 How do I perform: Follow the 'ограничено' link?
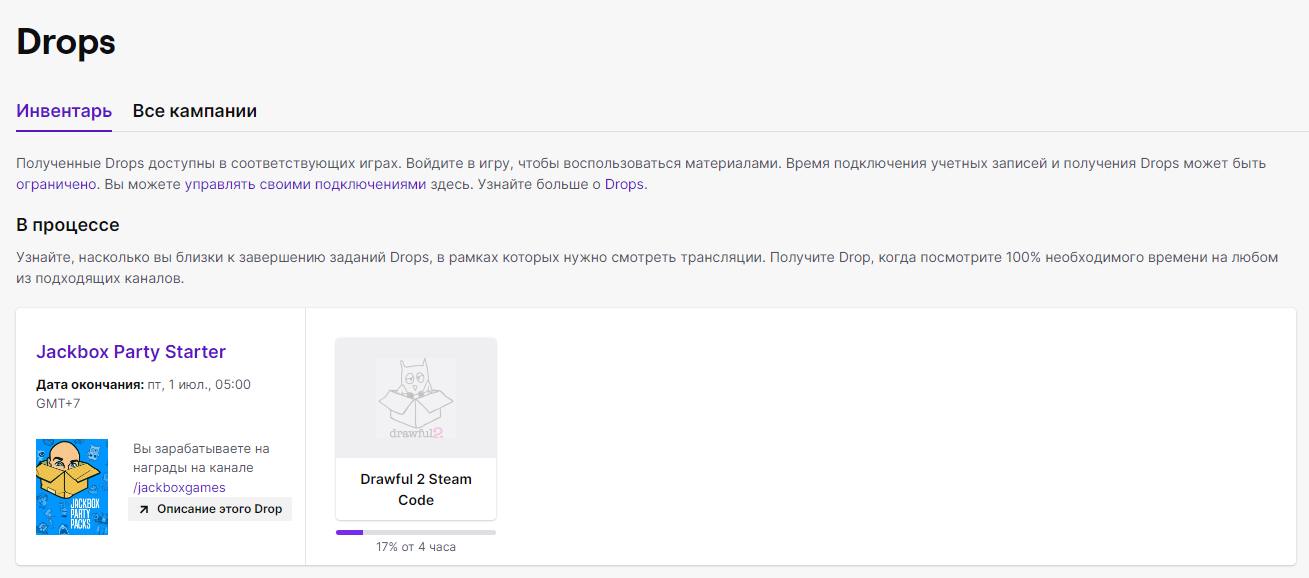click(56, 184)
